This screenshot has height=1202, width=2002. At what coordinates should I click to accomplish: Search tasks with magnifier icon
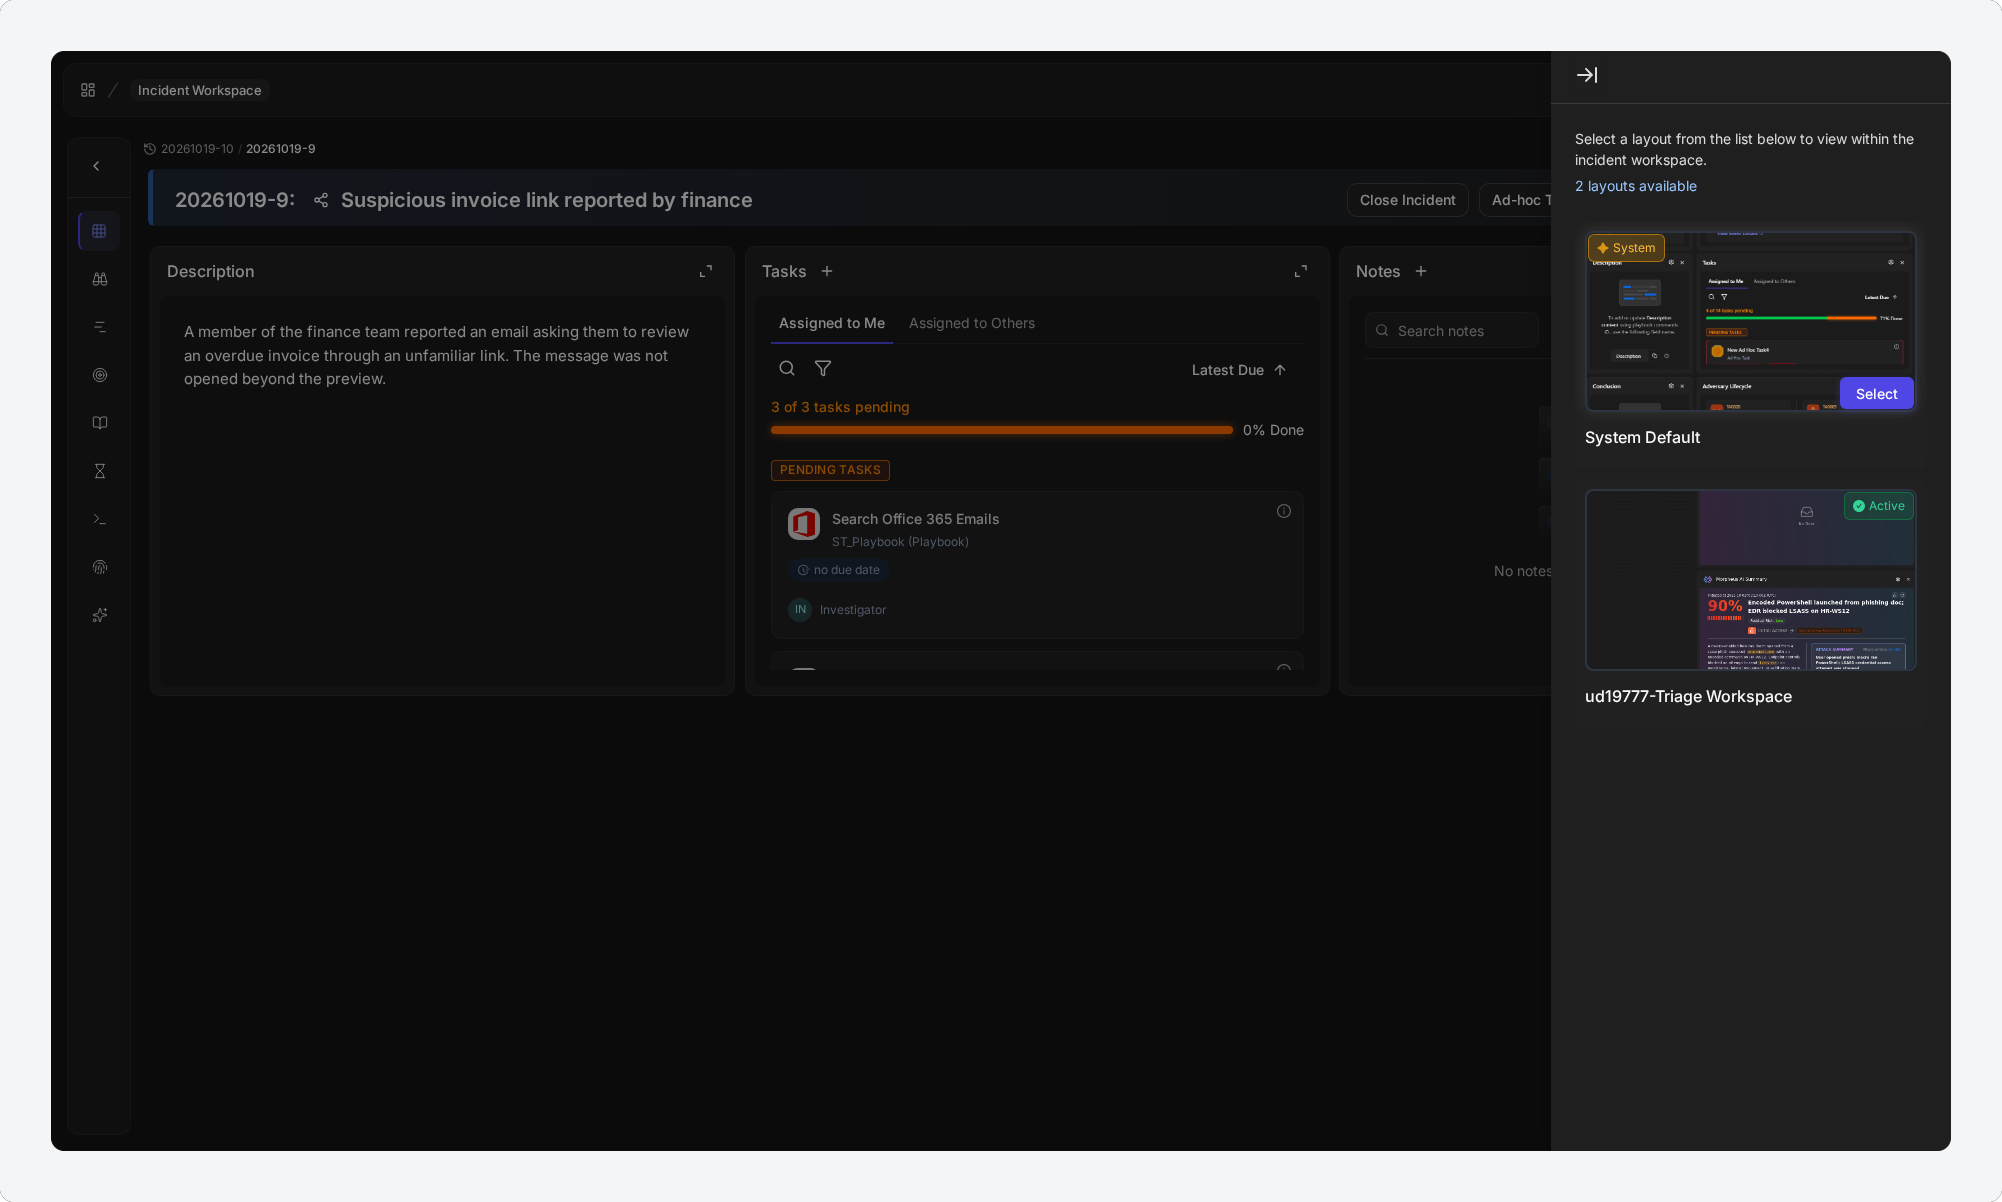click(787, 368)
